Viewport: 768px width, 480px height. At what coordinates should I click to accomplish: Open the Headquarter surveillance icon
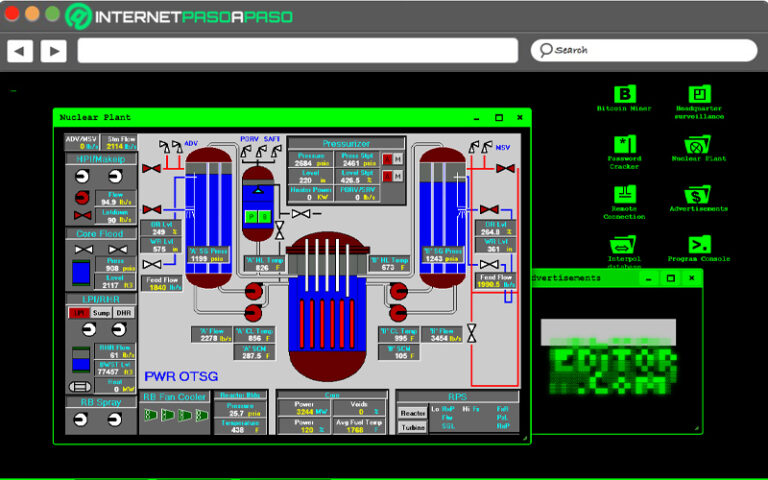coord(699,94)
